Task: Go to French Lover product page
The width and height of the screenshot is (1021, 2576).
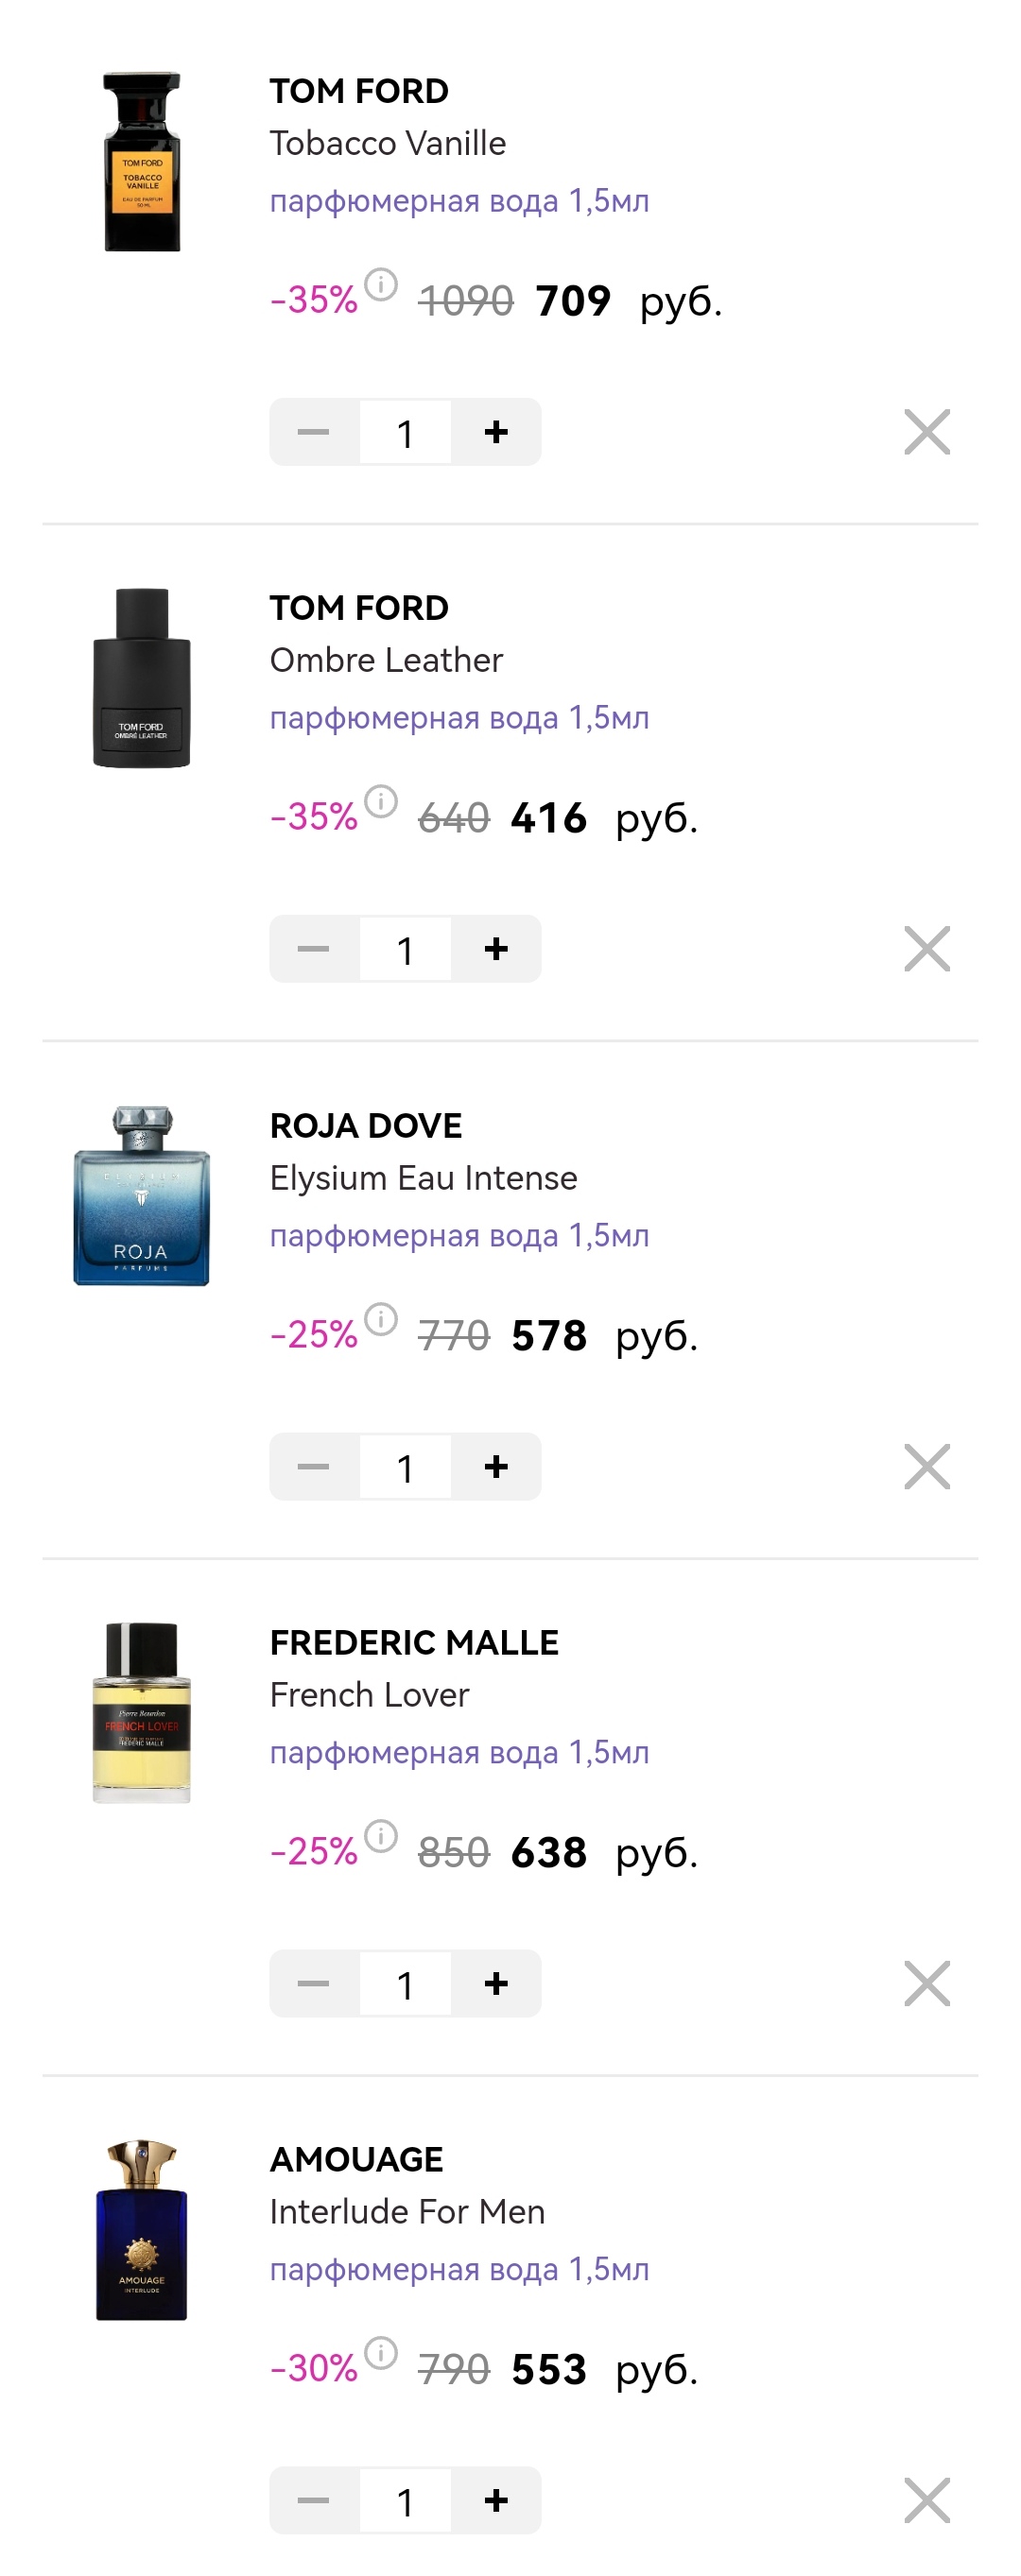Action: pos(369,1695)
